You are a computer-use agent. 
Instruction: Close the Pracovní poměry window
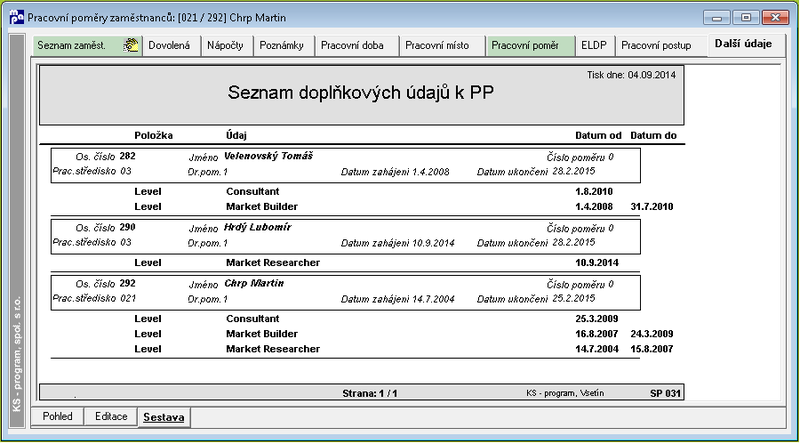(x=776, y=18)
